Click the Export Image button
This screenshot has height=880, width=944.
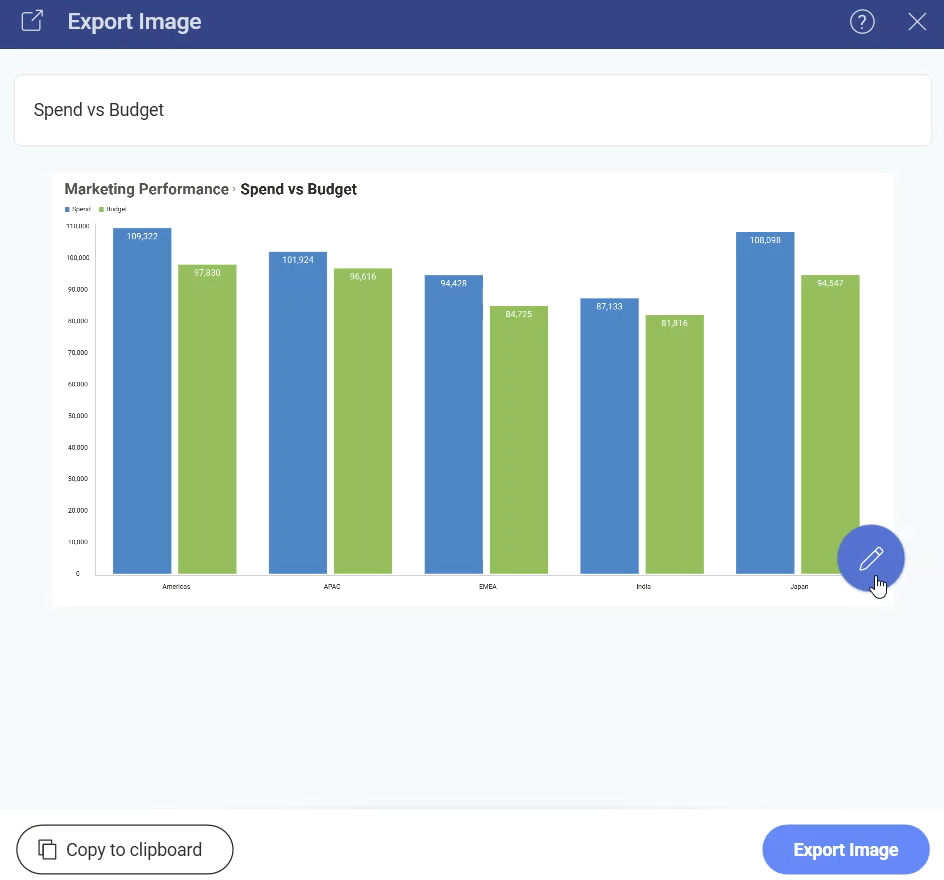(x=845, y=849)
